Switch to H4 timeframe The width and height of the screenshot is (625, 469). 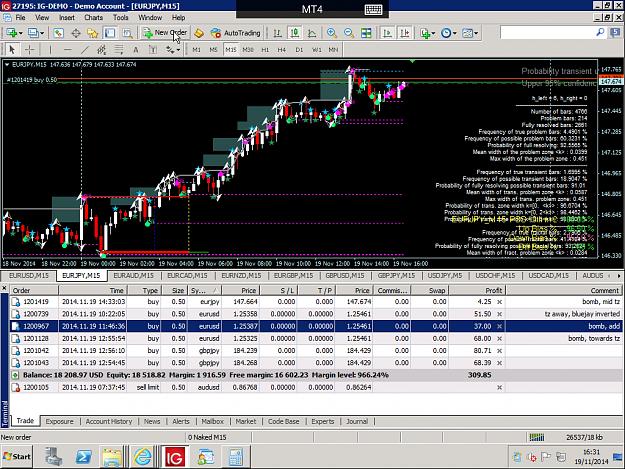tap(281, 50)
